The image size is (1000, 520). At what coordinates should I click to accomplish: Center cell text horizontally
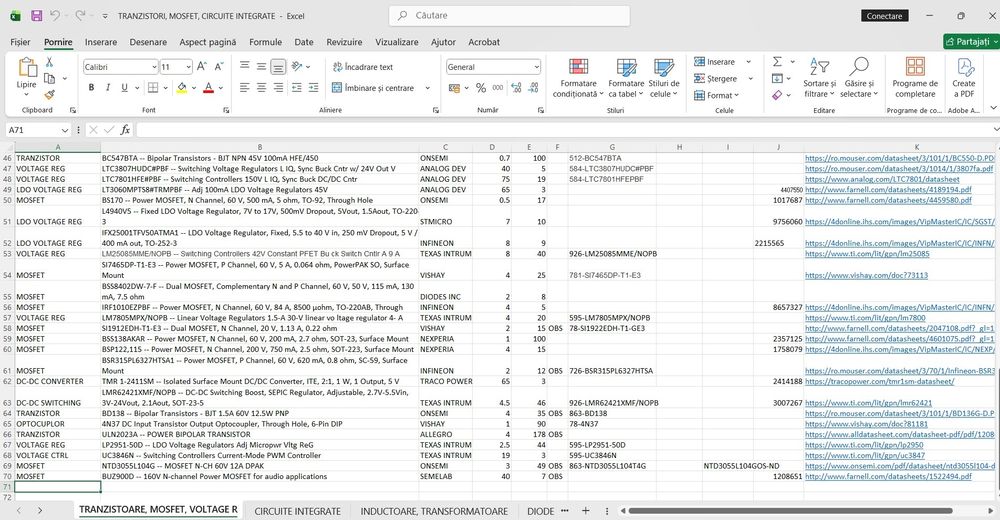click(x=261, y=87)
